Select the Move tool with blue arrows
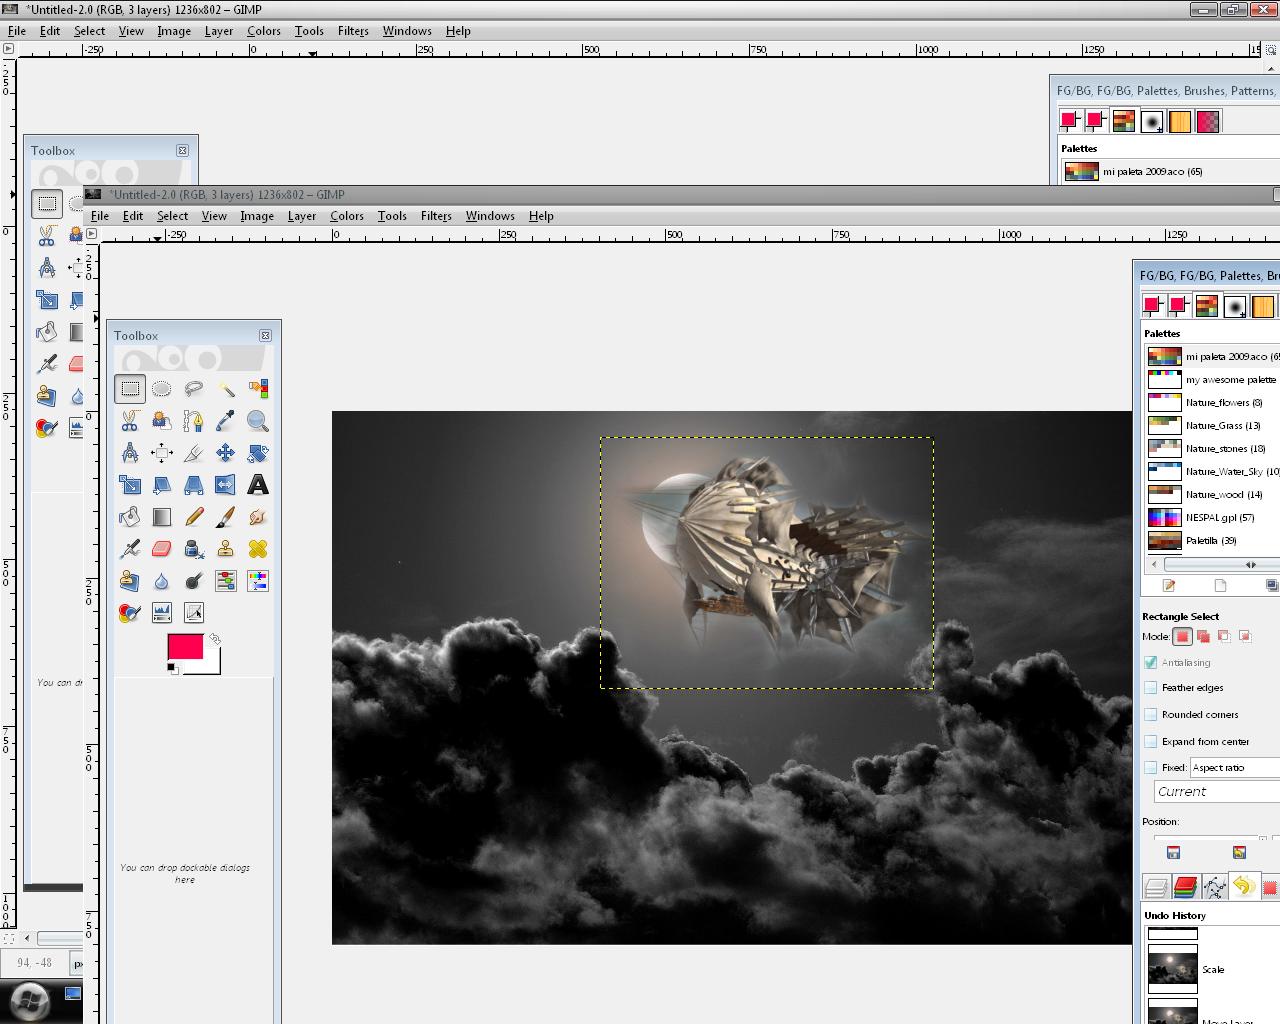 pyautogui.click(x=226, y=453)
